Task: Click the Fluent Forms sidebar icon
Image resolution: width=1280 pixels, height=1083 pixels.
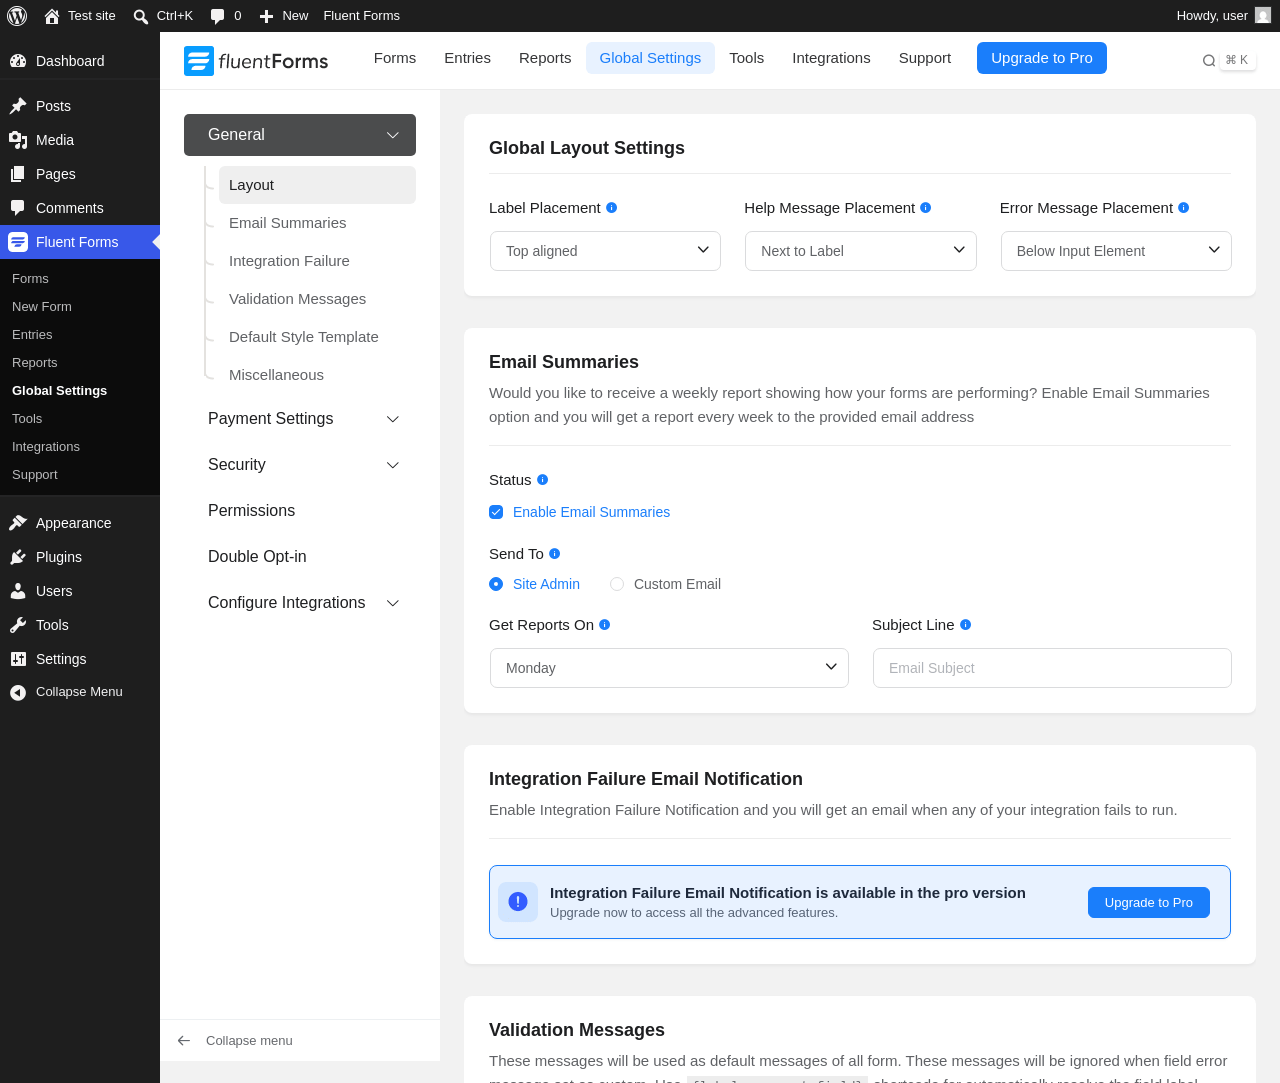Action: tap(18, 242)
